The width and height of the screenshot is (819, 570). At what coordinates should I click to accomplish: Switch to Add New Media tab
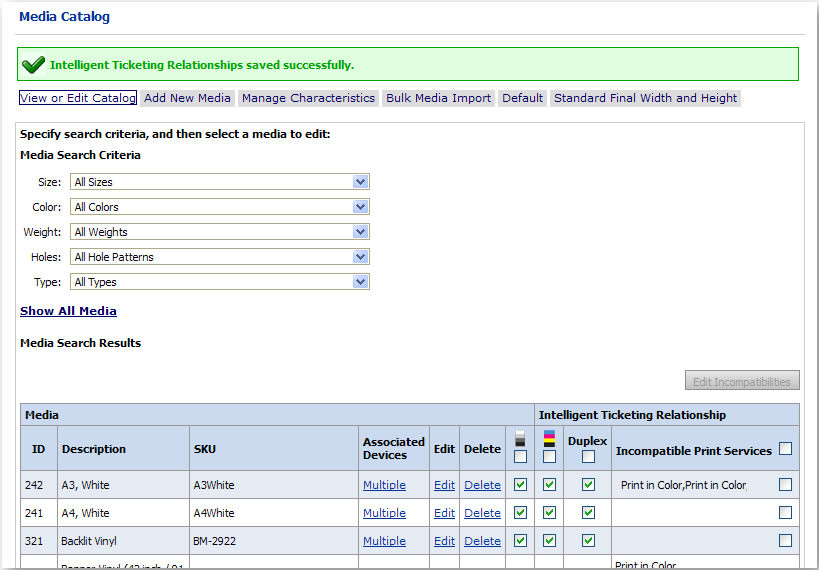pyautogui.click(x=187, y=98)
